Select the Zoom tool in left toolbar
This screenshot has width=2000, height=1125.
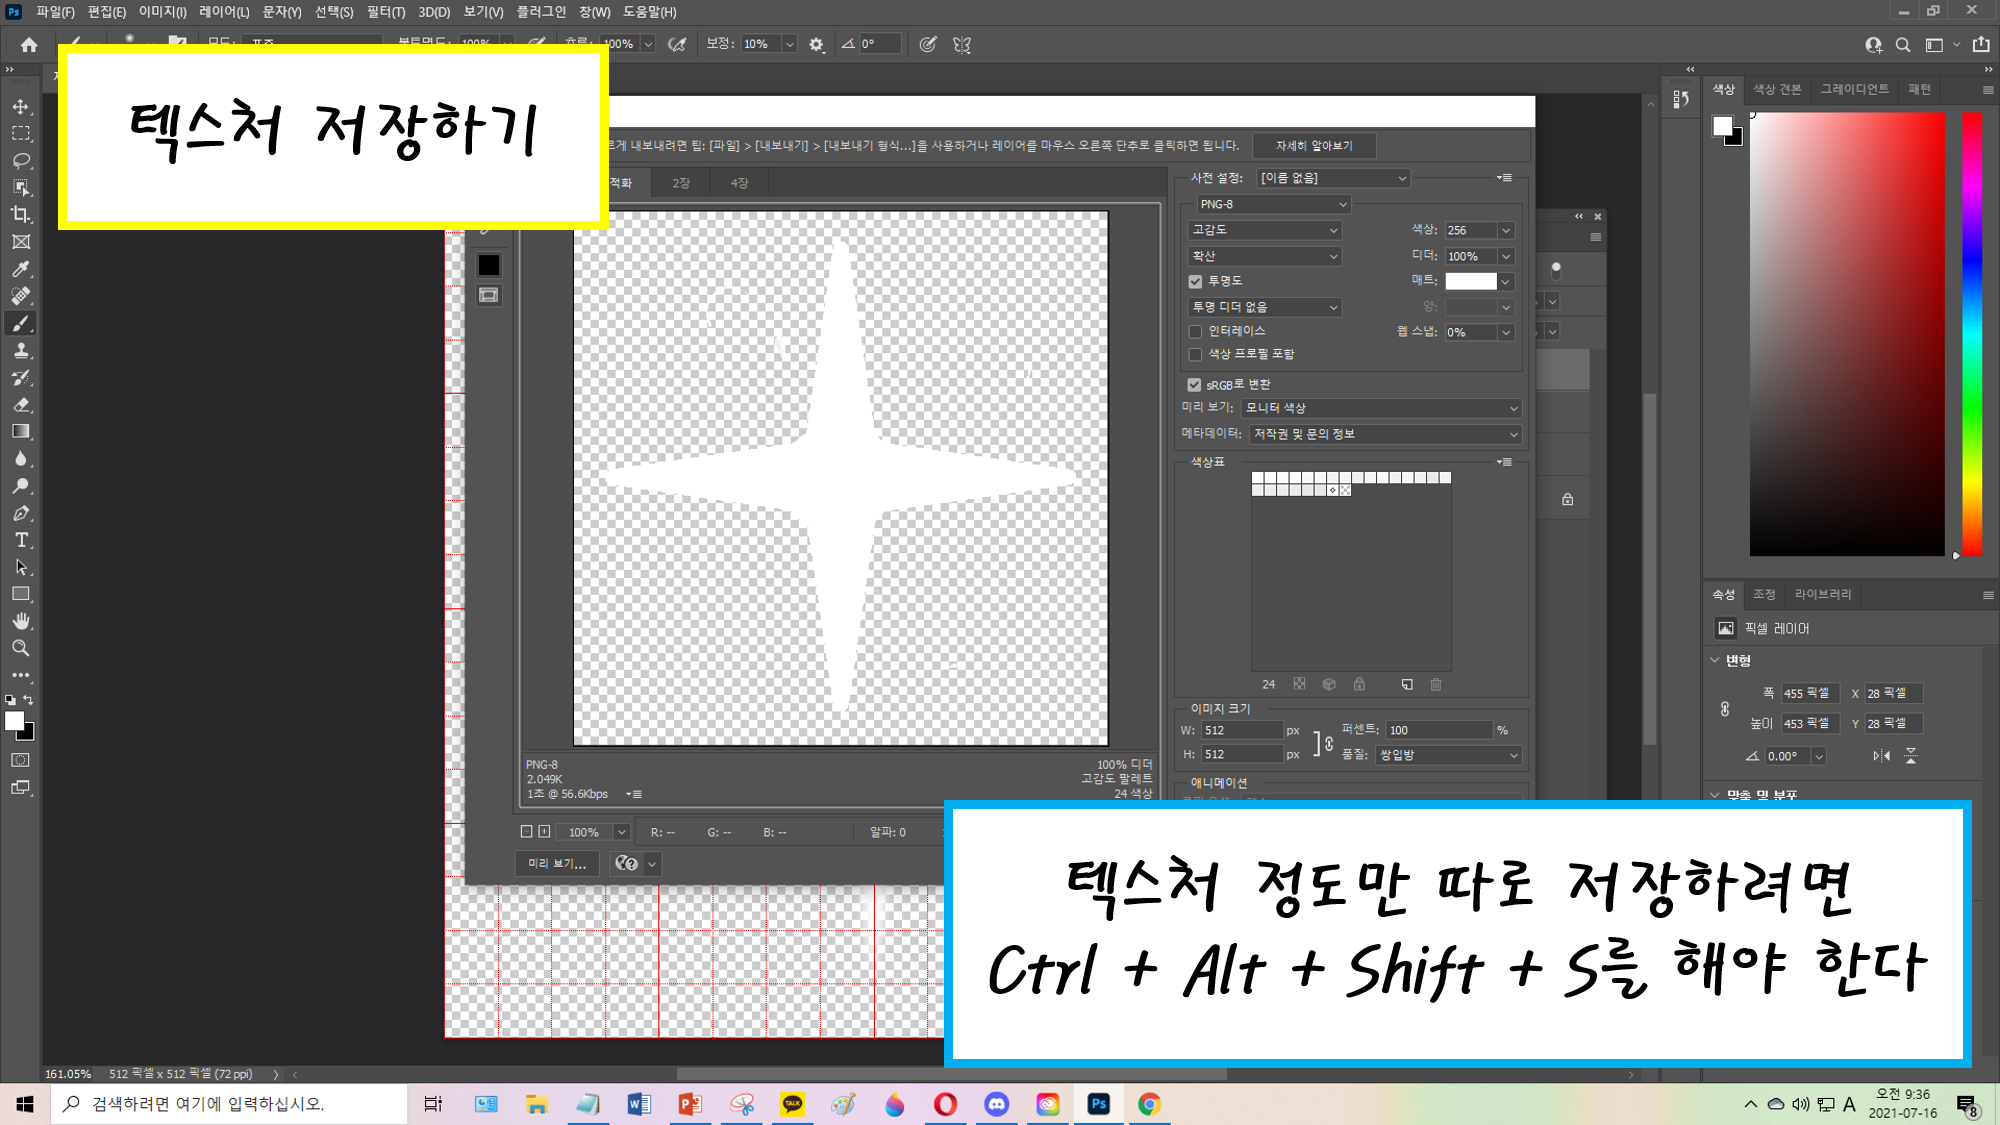[21, 648]
